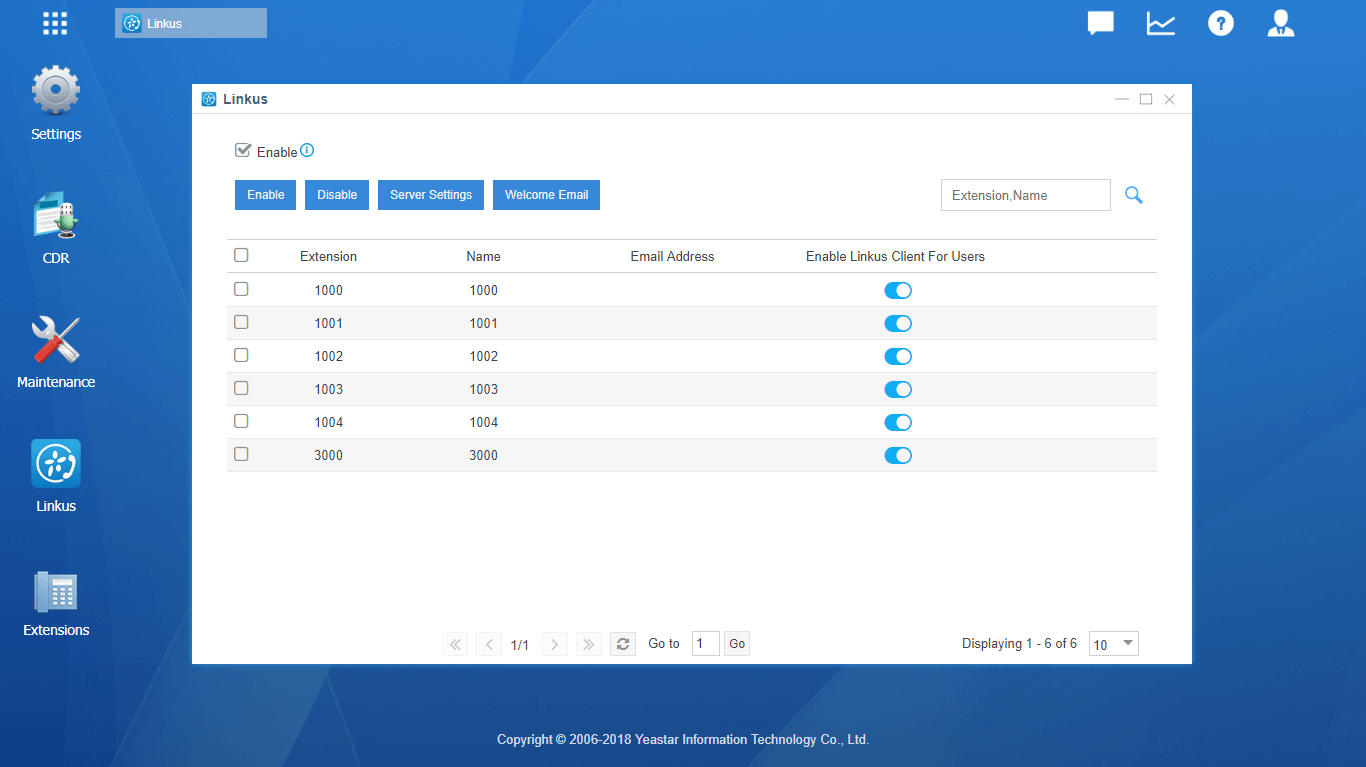The image size is (1366, 767).
Task: Open Welcome Email settings
Action: click(x=546, y=195)
